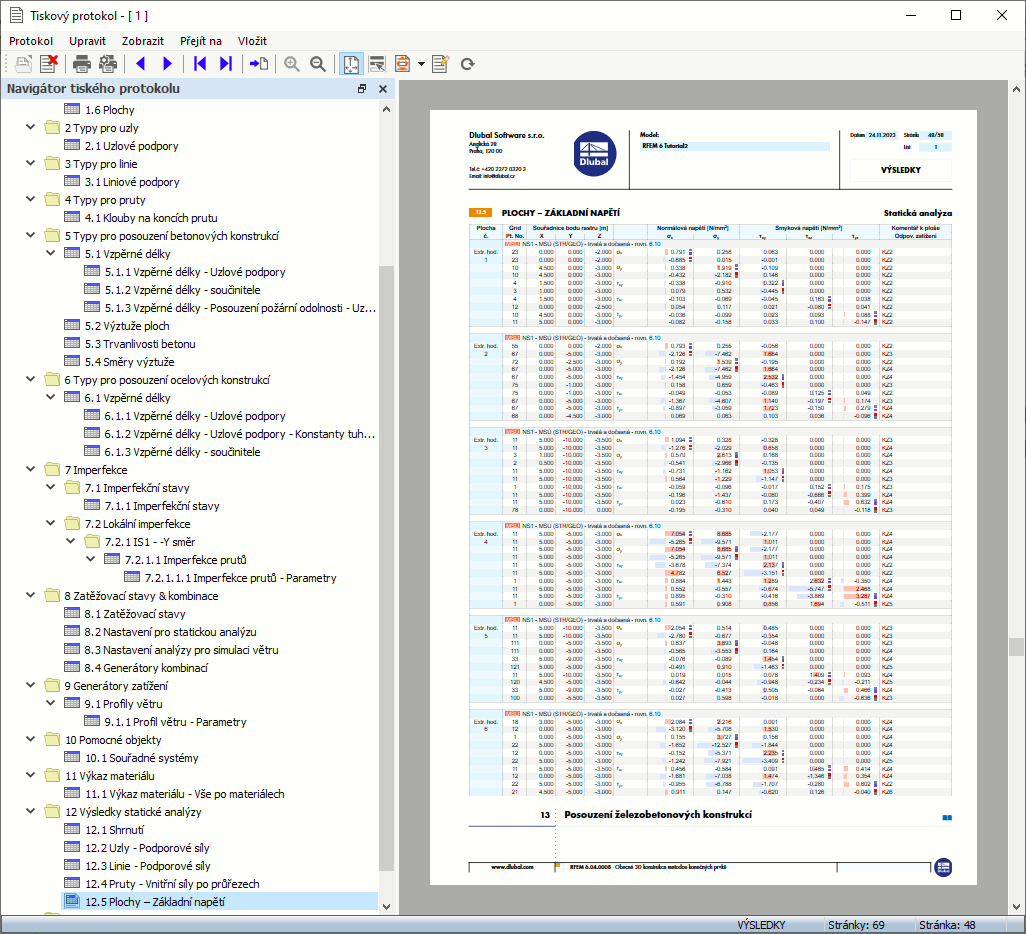Click the zoom in magnifier icon
The width and height of the screenshot is (1026, 934).
pos(292,63)
